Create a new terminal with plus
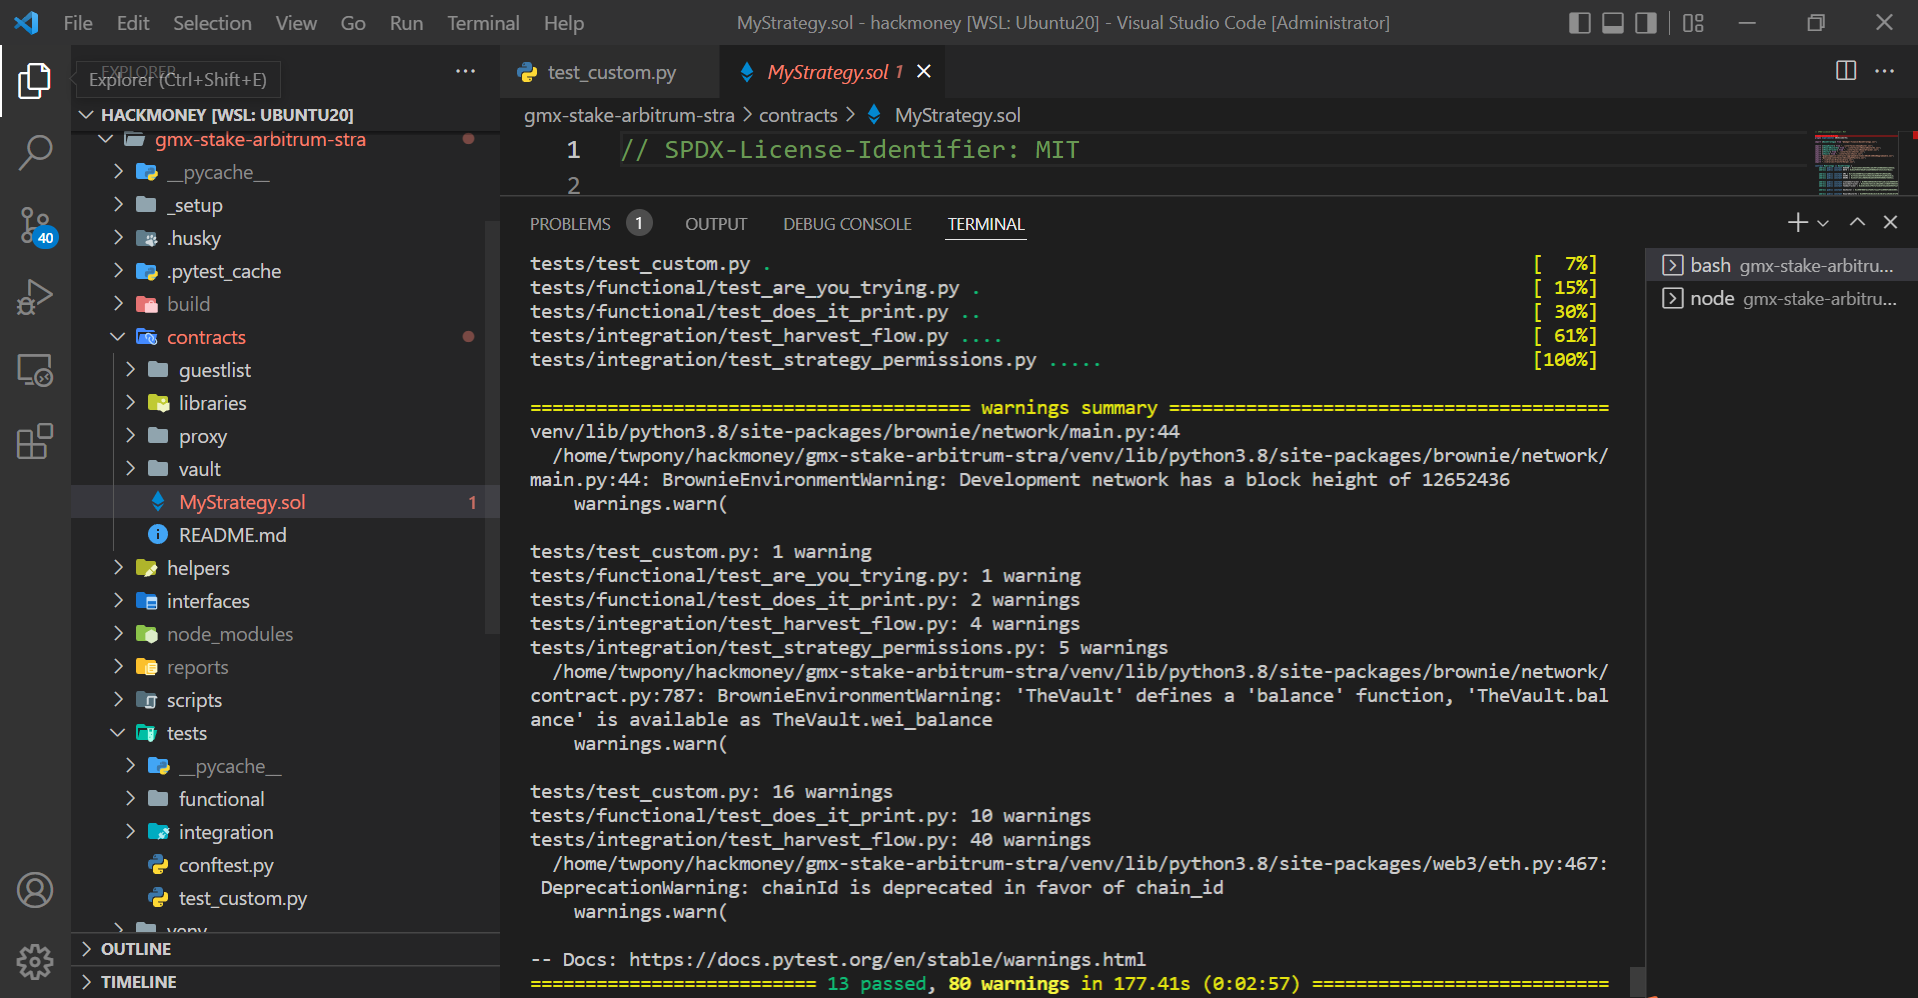The width and height of the screenshot is (1918, 998). [1797, 223]
